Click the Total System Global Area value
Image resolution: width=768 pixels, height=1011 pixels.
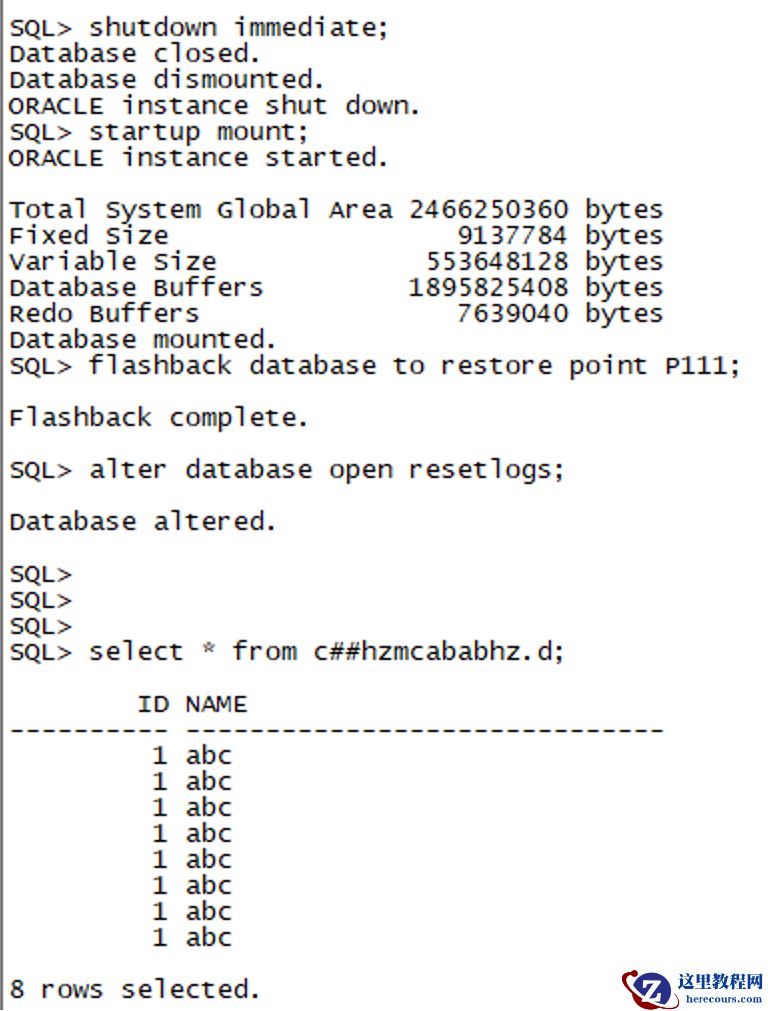pos(488,210)
